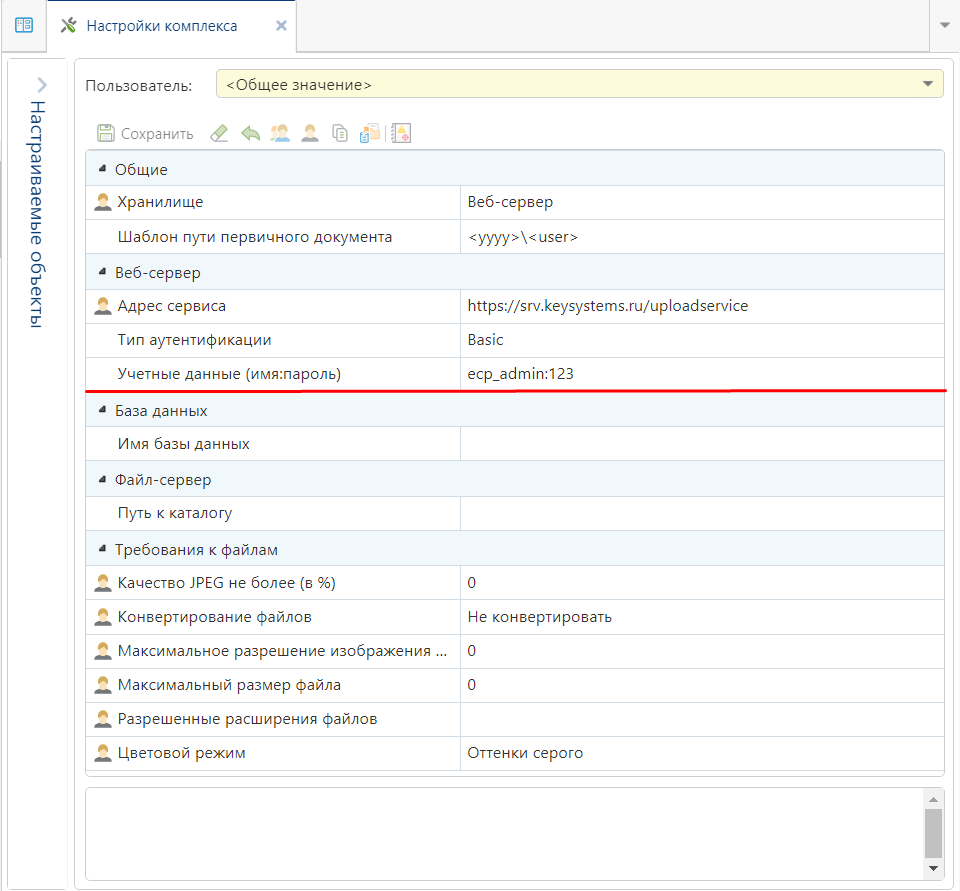Click the description box scrollbar thumb
The image size is (960, 891).
pos(933,833)
